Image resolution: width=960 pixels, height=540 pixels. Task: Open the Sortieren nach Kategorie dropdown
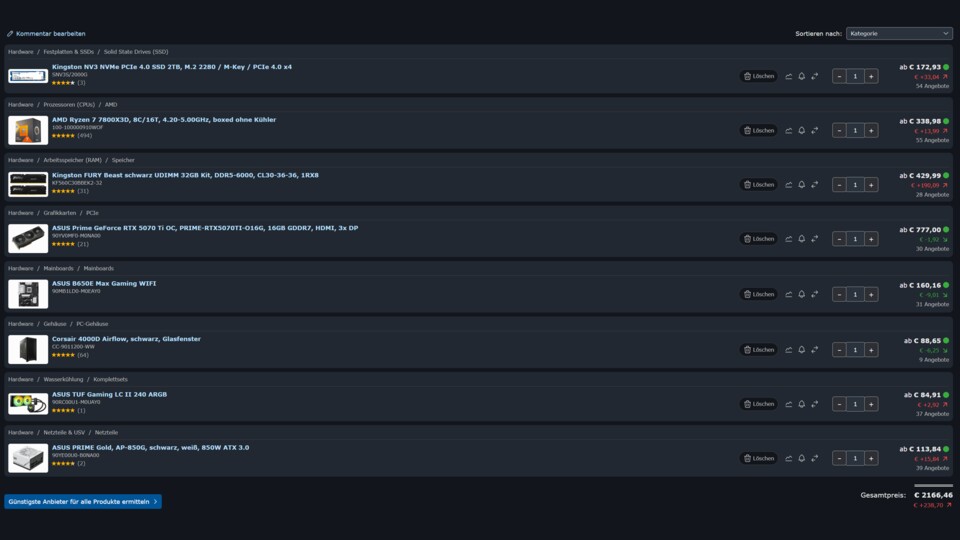(899, 34)
